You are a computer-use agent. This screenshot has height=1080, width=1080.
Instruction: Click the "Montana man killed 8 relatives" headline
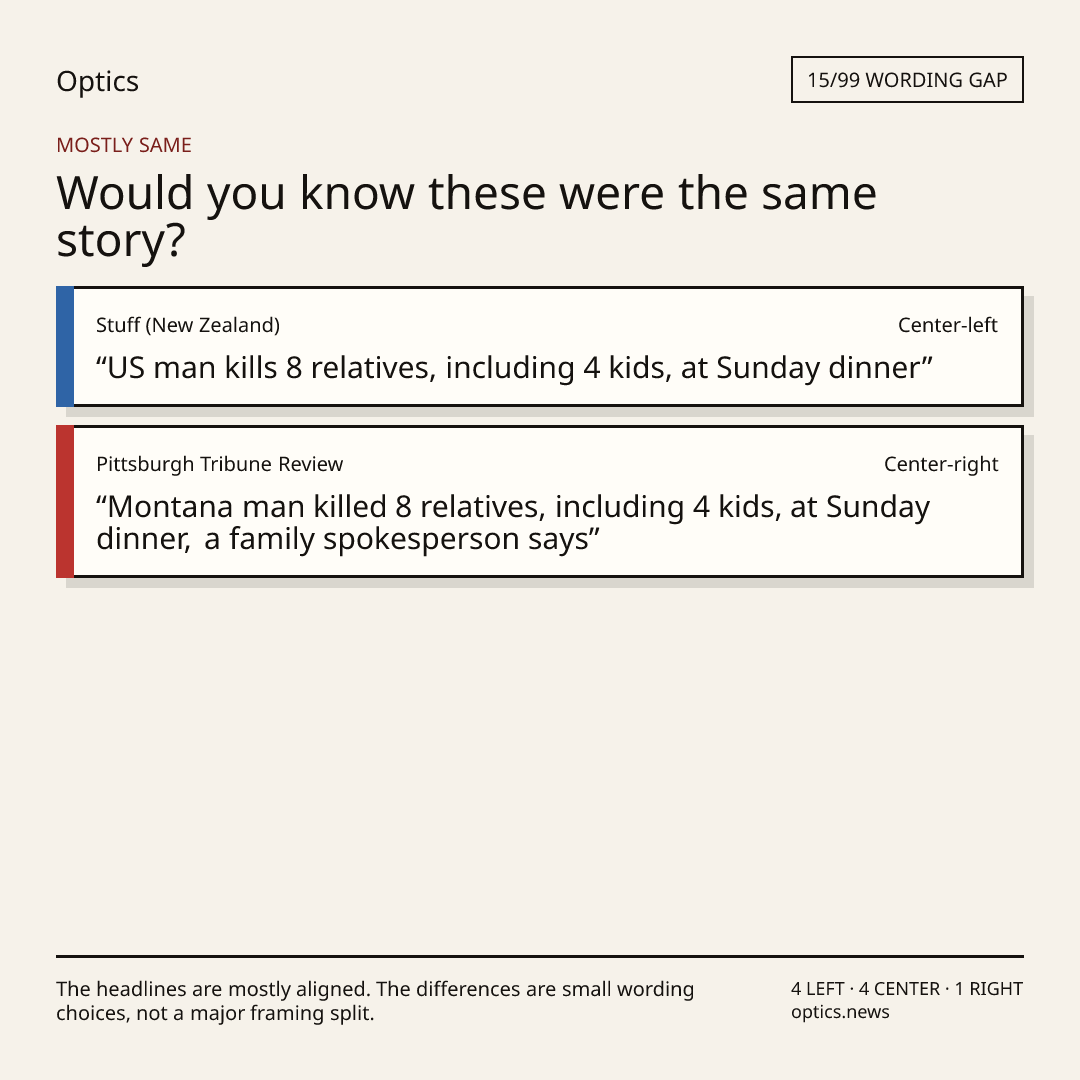click(x=513, y=523)
